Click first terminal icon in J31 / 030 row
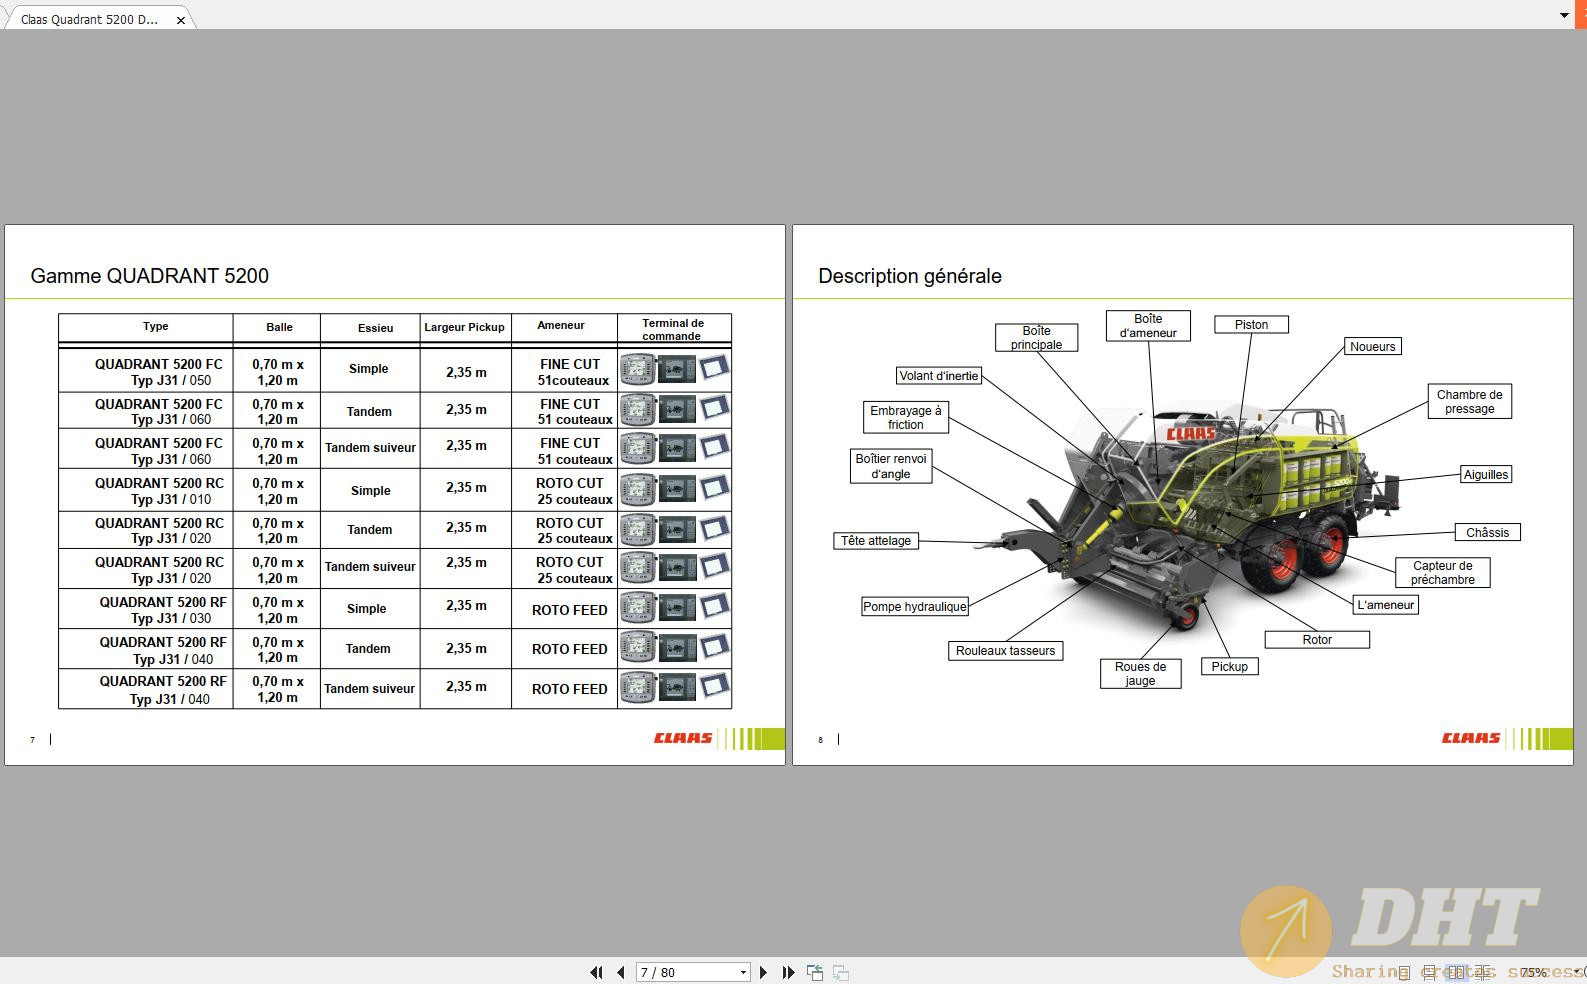The height and width of the screenshot is (984, 1587). pos(637,607)
